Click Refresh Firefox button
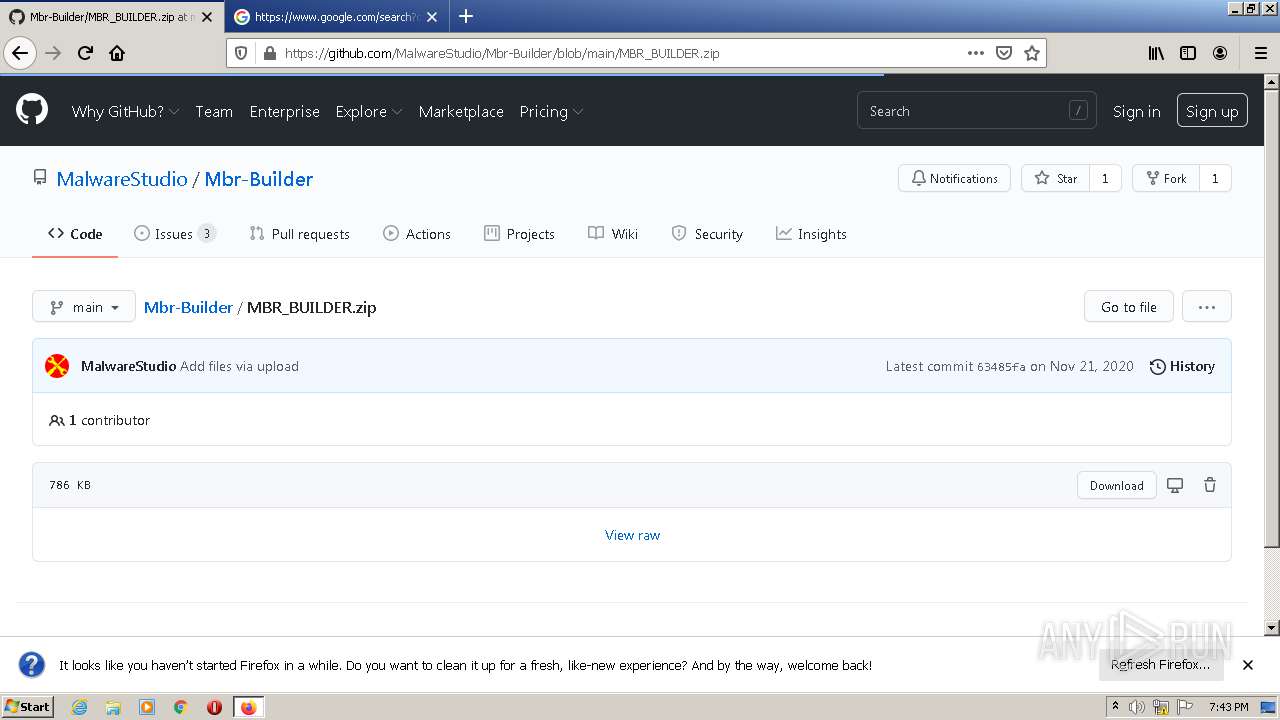This screenshot has height=720, width=1280. [1160, 664]
